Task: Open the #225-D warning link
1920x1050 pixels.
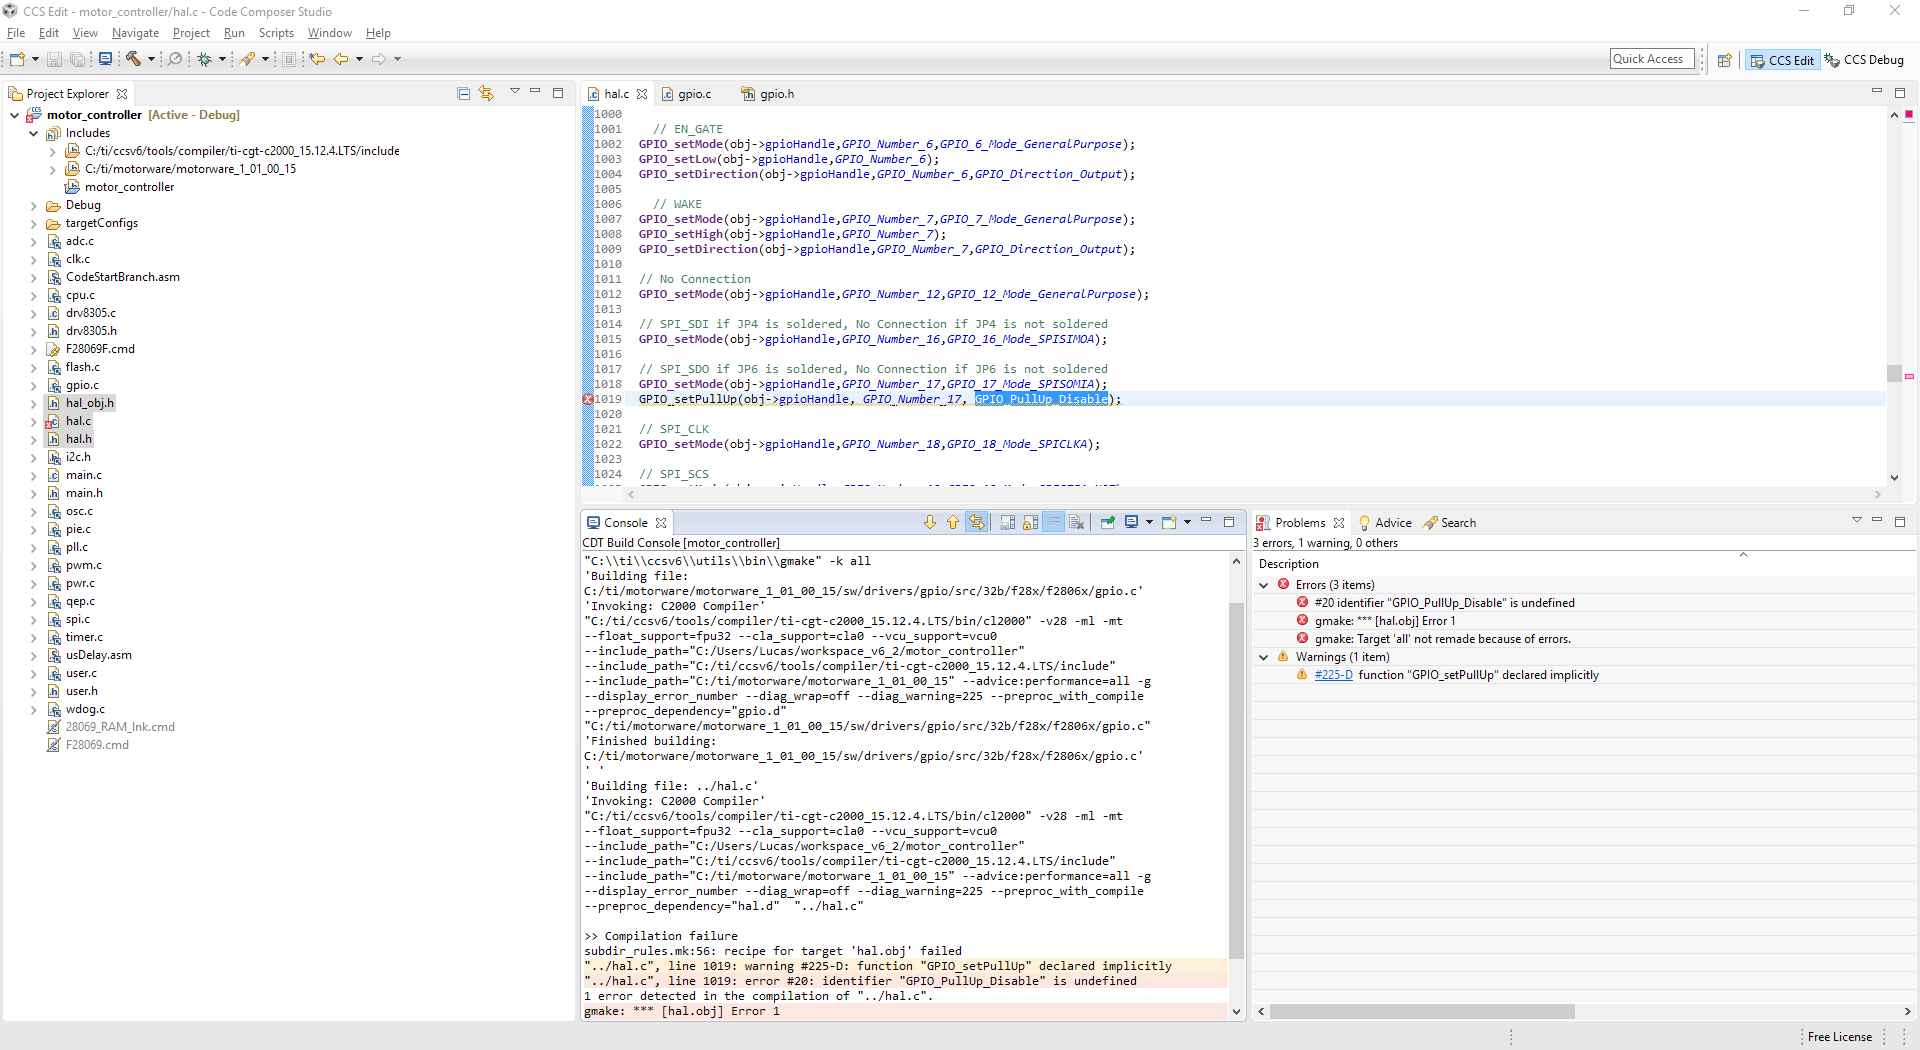Action: coord(1333,675)
